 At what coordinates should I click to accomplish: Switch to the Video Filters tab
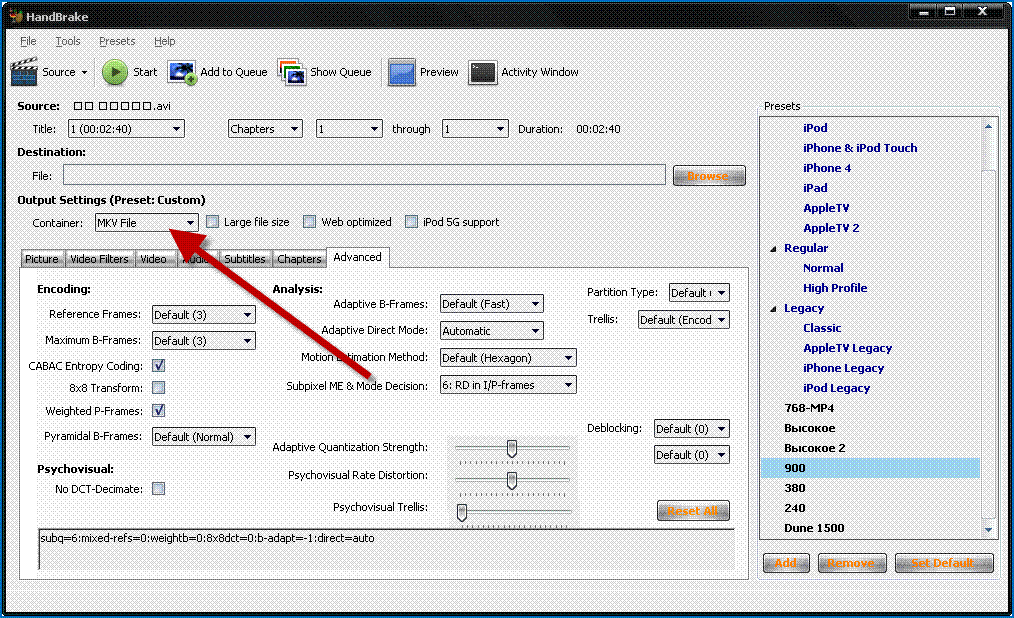(x=99, y=259)
